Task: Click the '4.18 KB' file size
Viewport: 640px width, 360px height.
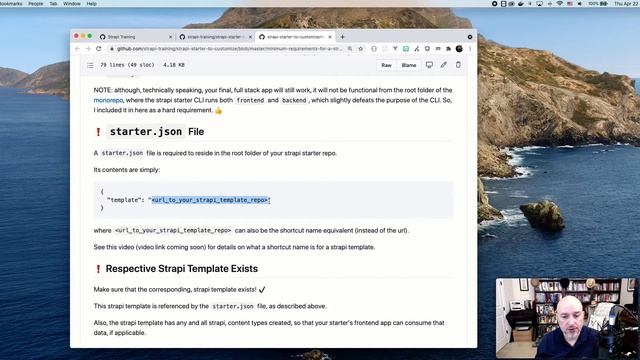Action: tap(174, 65)
